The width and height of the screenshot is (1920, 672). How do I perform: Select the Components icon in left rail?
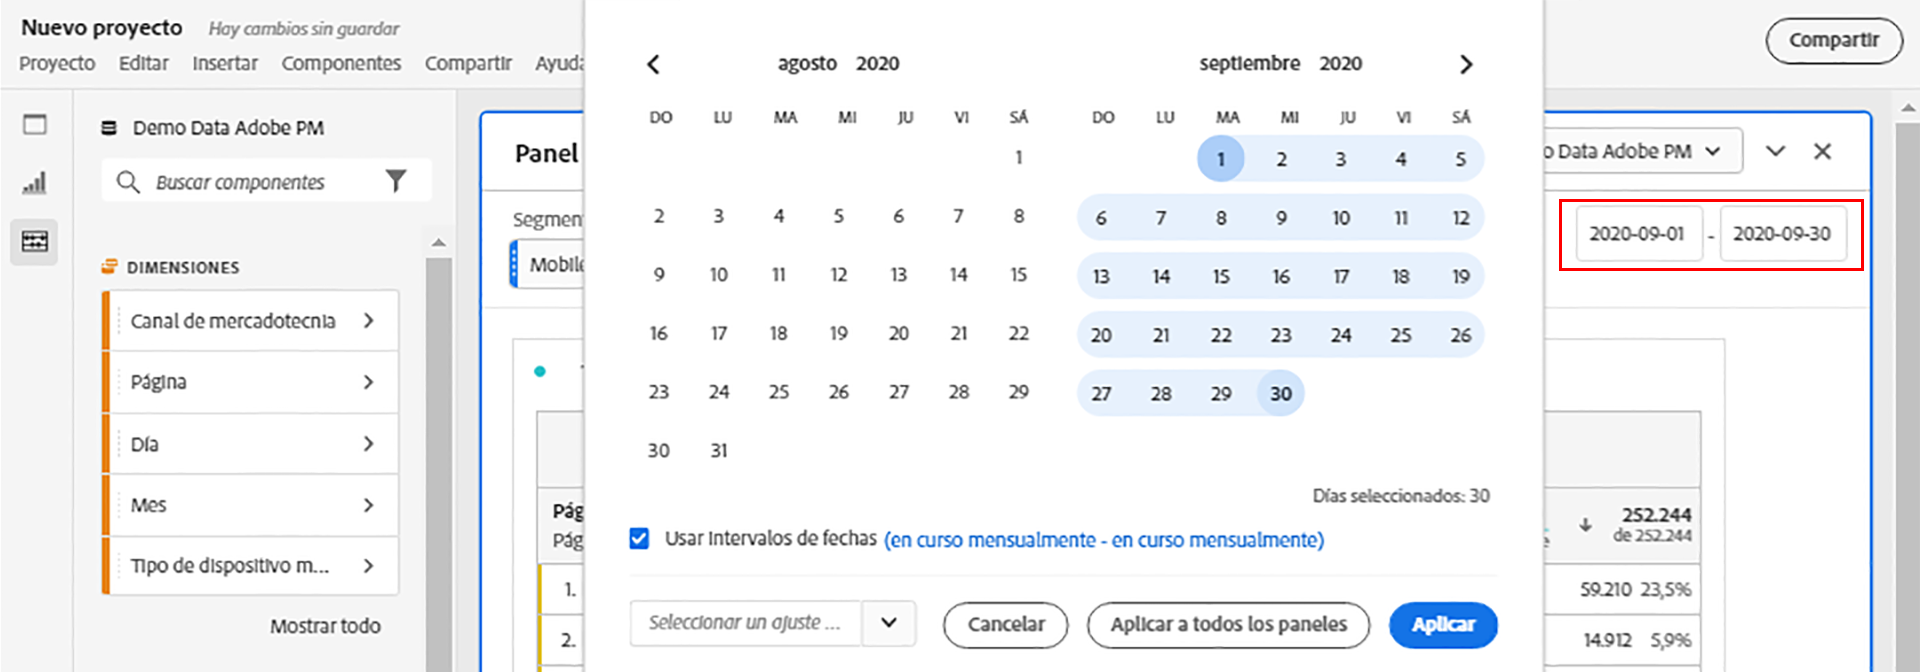pyautogui.click(x=35, y=242)
